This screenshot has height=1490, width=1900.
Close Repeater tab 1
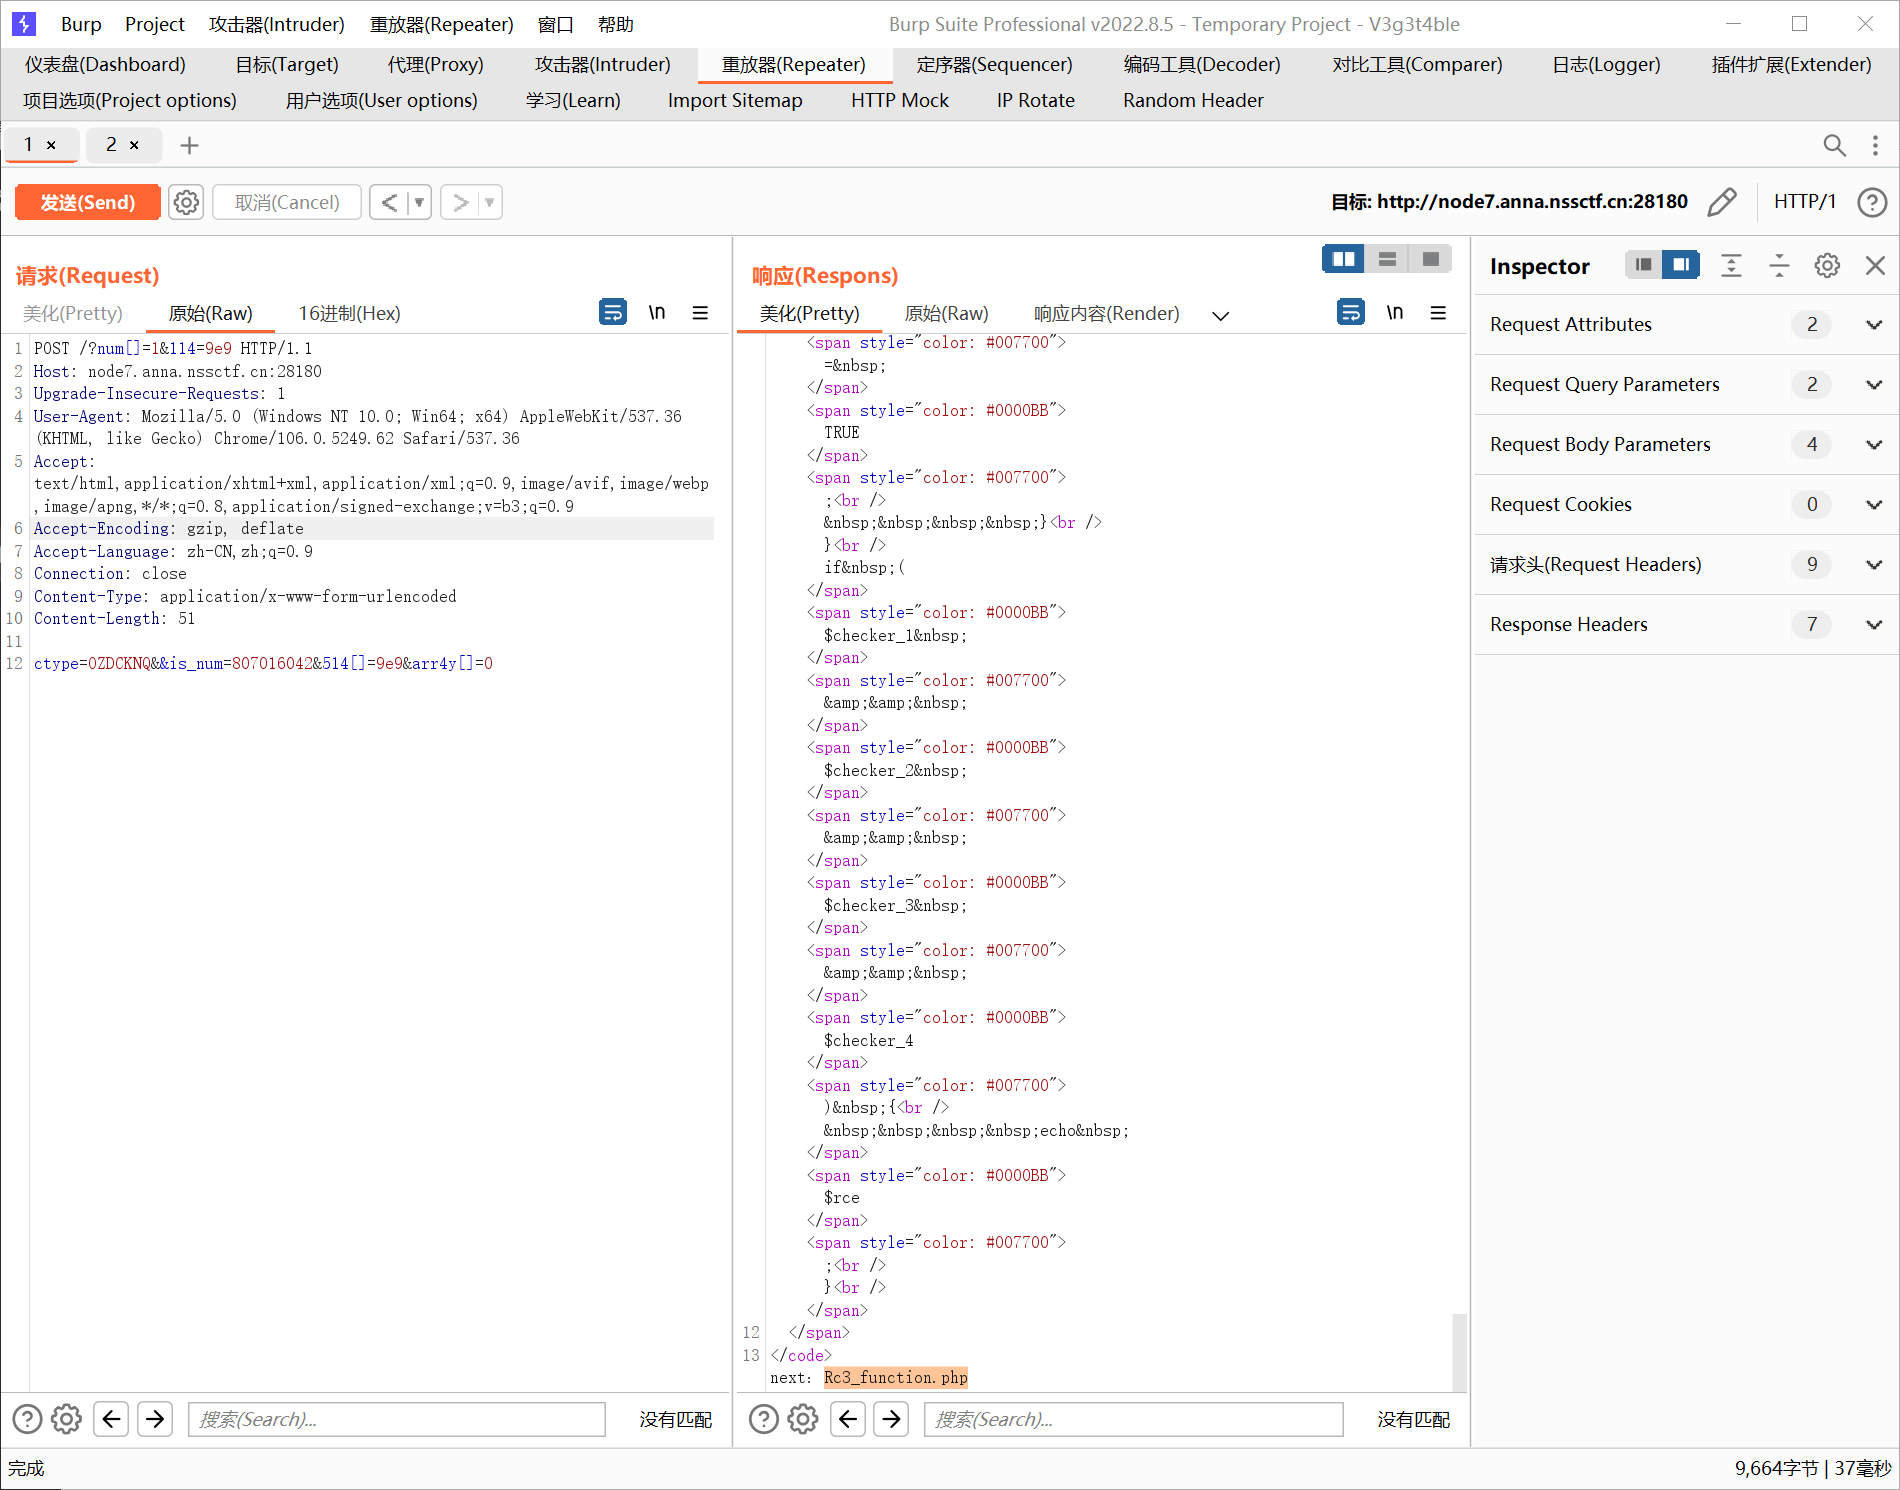pos(51,146)
